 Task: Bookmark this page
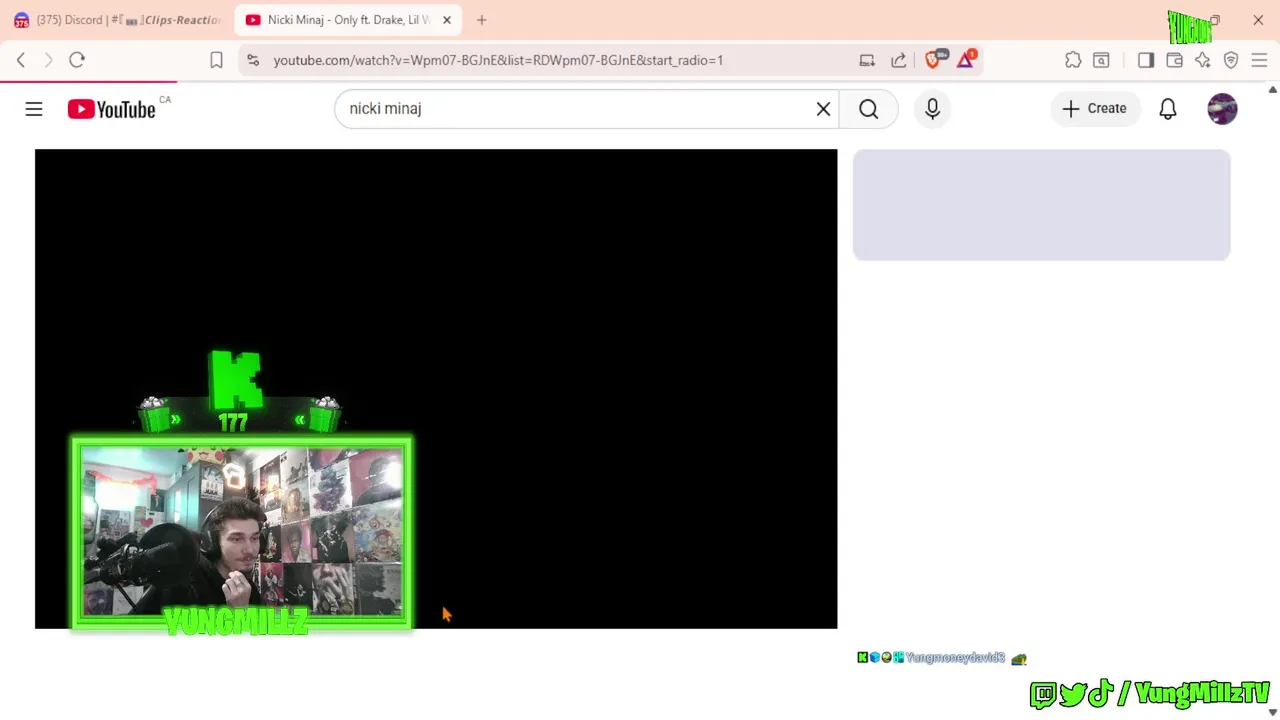[216, 60]
